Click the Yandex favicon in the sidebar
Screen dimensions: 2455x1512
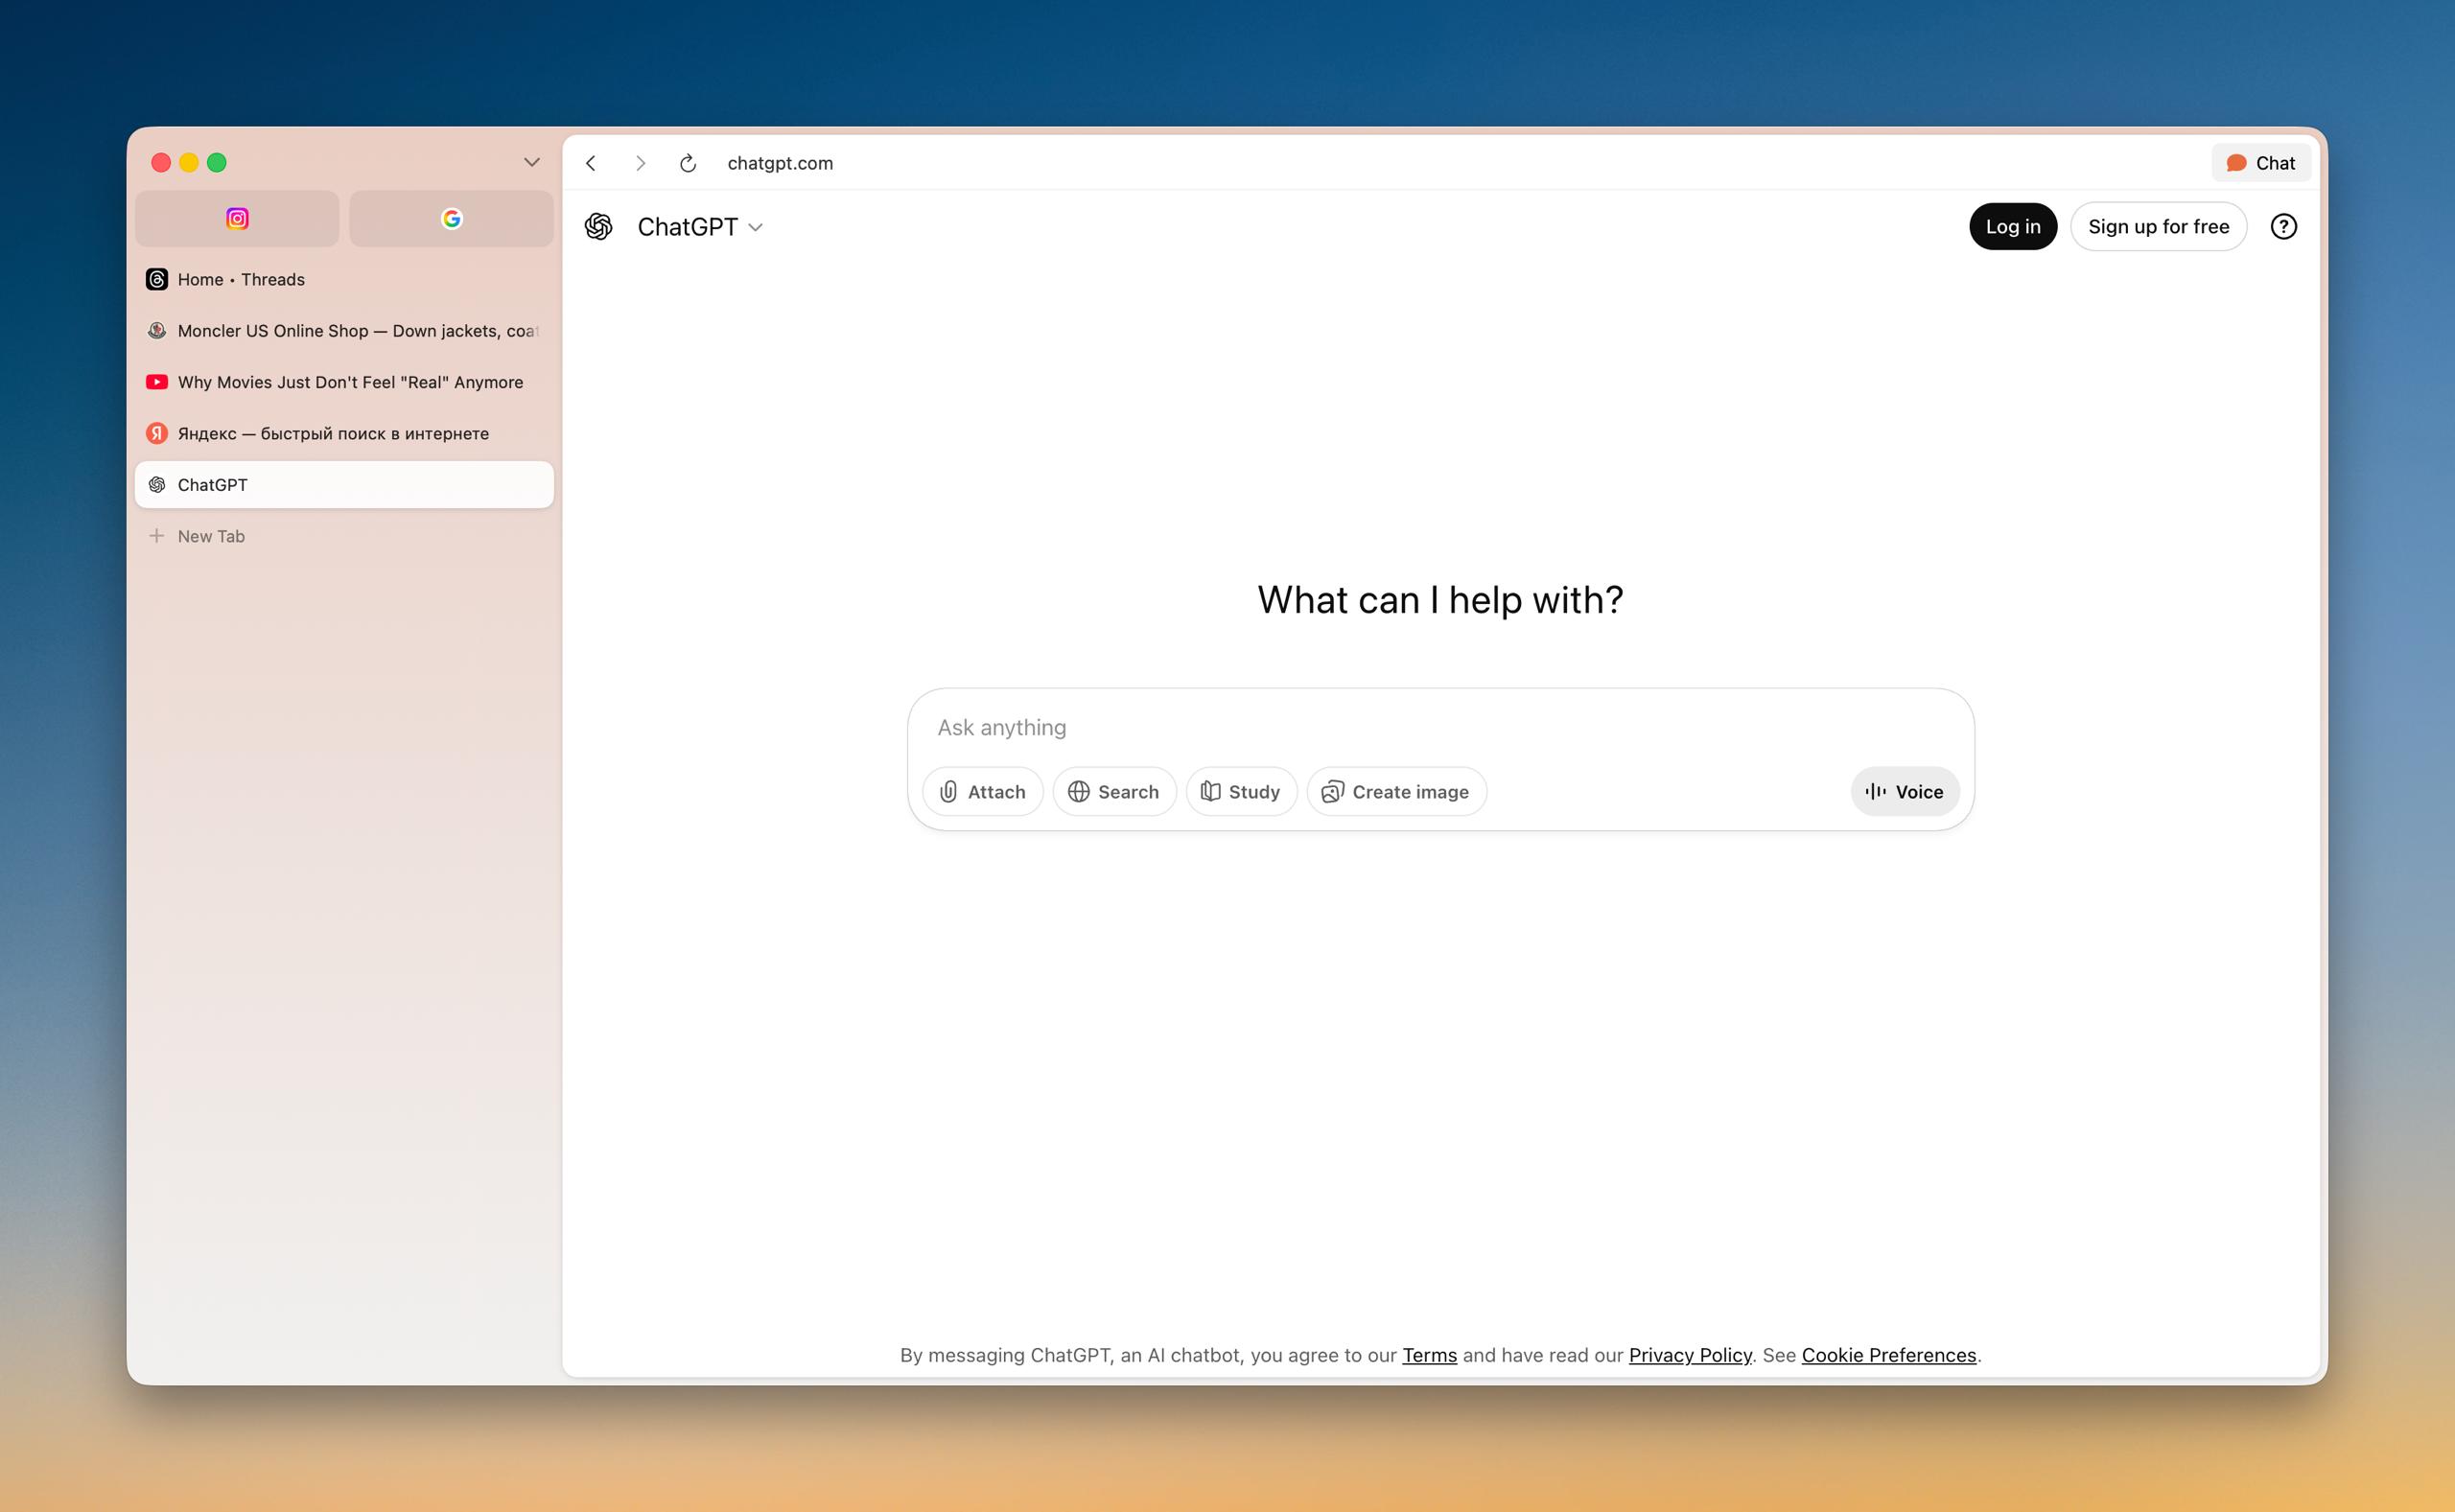coord(157,433)
